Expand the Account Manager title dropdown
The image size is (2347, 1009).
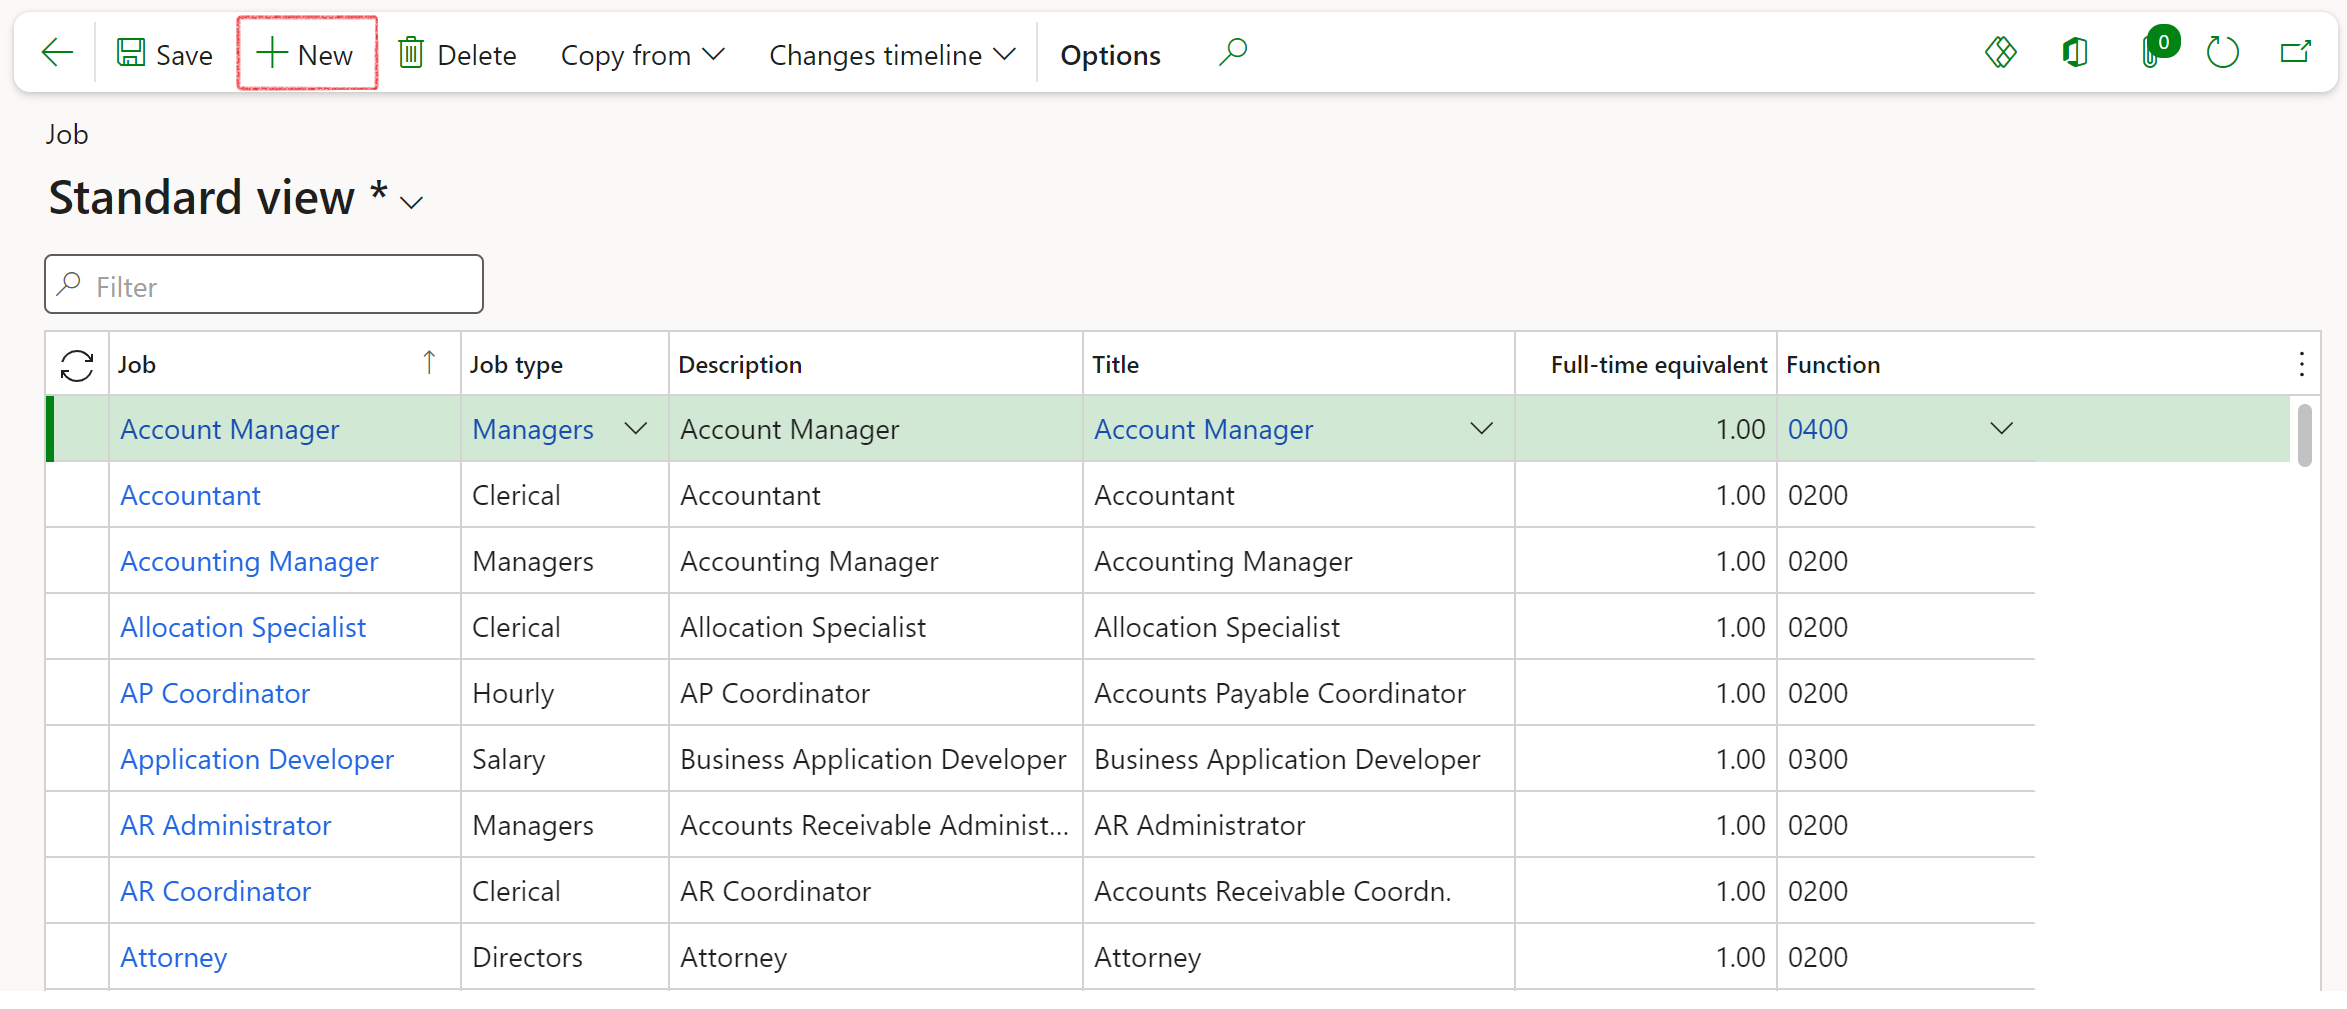pyautogui.click(x=1482, y=429)
